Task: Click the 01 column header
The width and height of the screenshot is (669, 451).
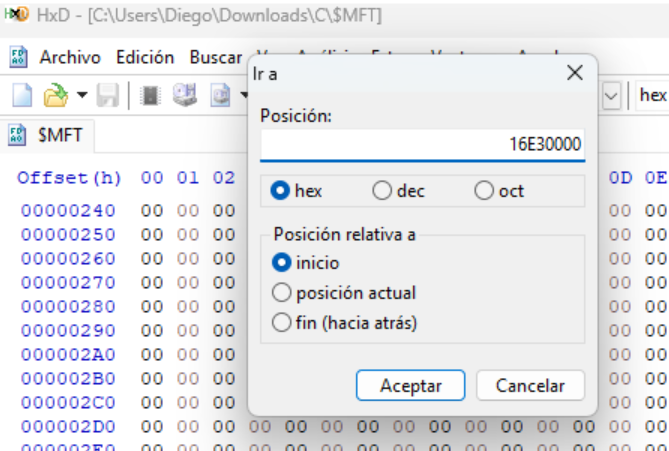Action: [x=188, y=177]
